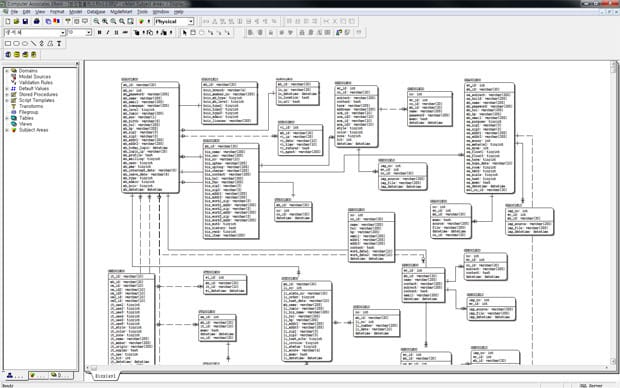Screen dimensions: 620x388
Task: Open the Format menu
Action: point(57,12)
